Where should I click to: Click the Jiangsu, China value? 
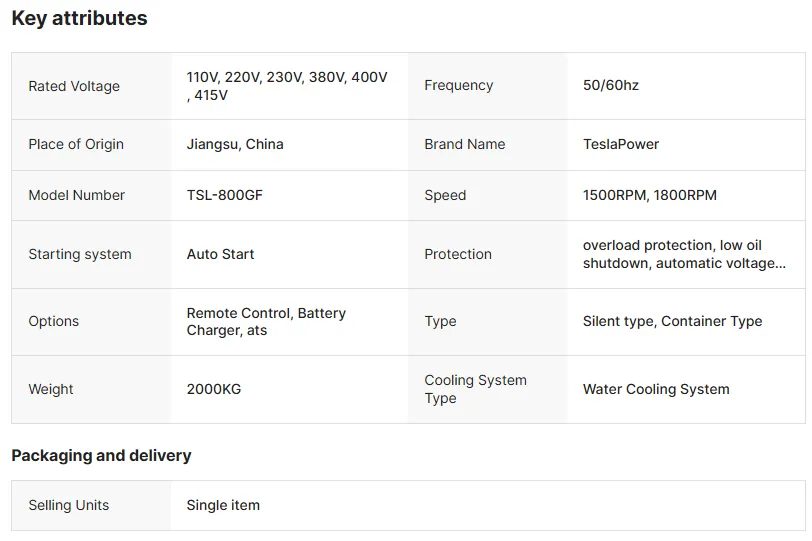coord(235,144)
